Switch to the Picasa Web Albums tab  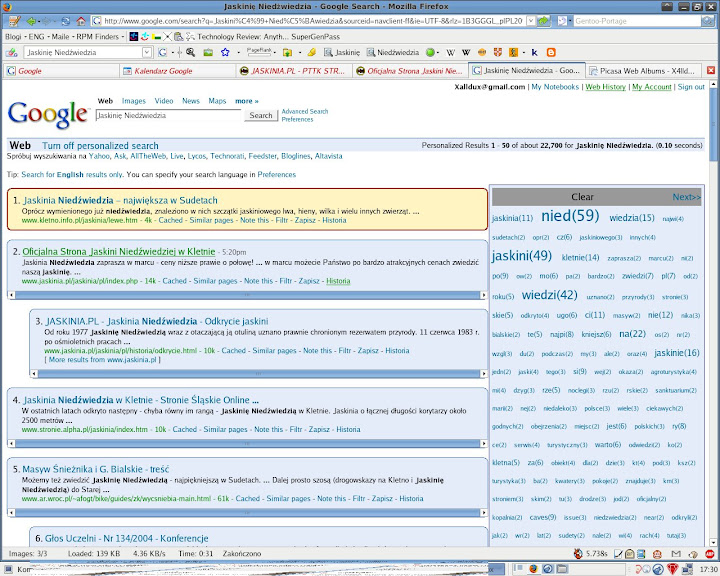[644, 71]
